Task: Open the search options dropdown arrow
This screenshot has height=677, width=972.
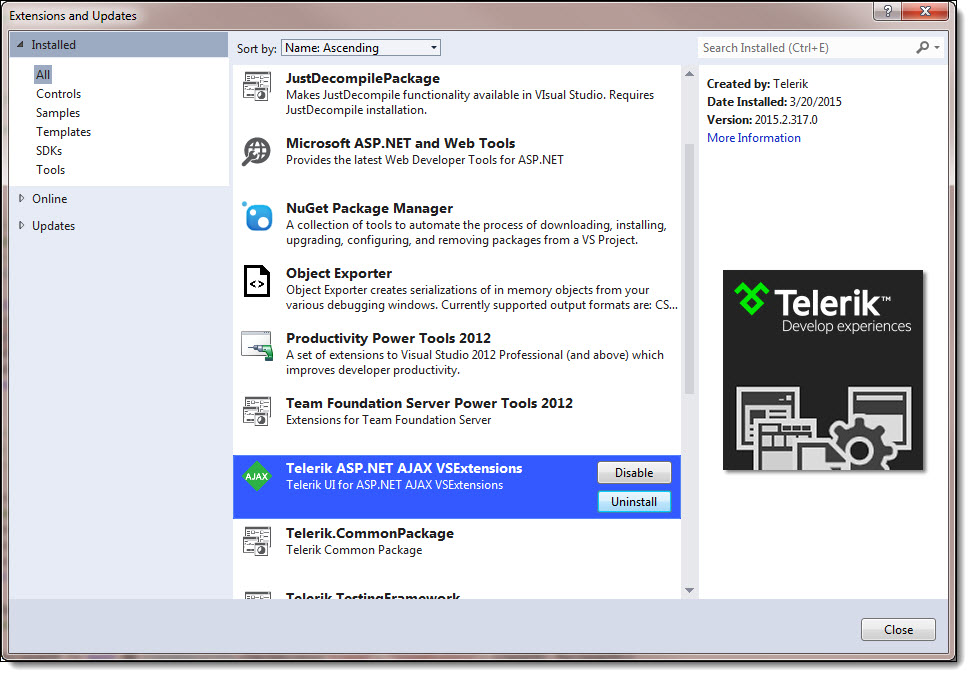Action: [937, 47]
